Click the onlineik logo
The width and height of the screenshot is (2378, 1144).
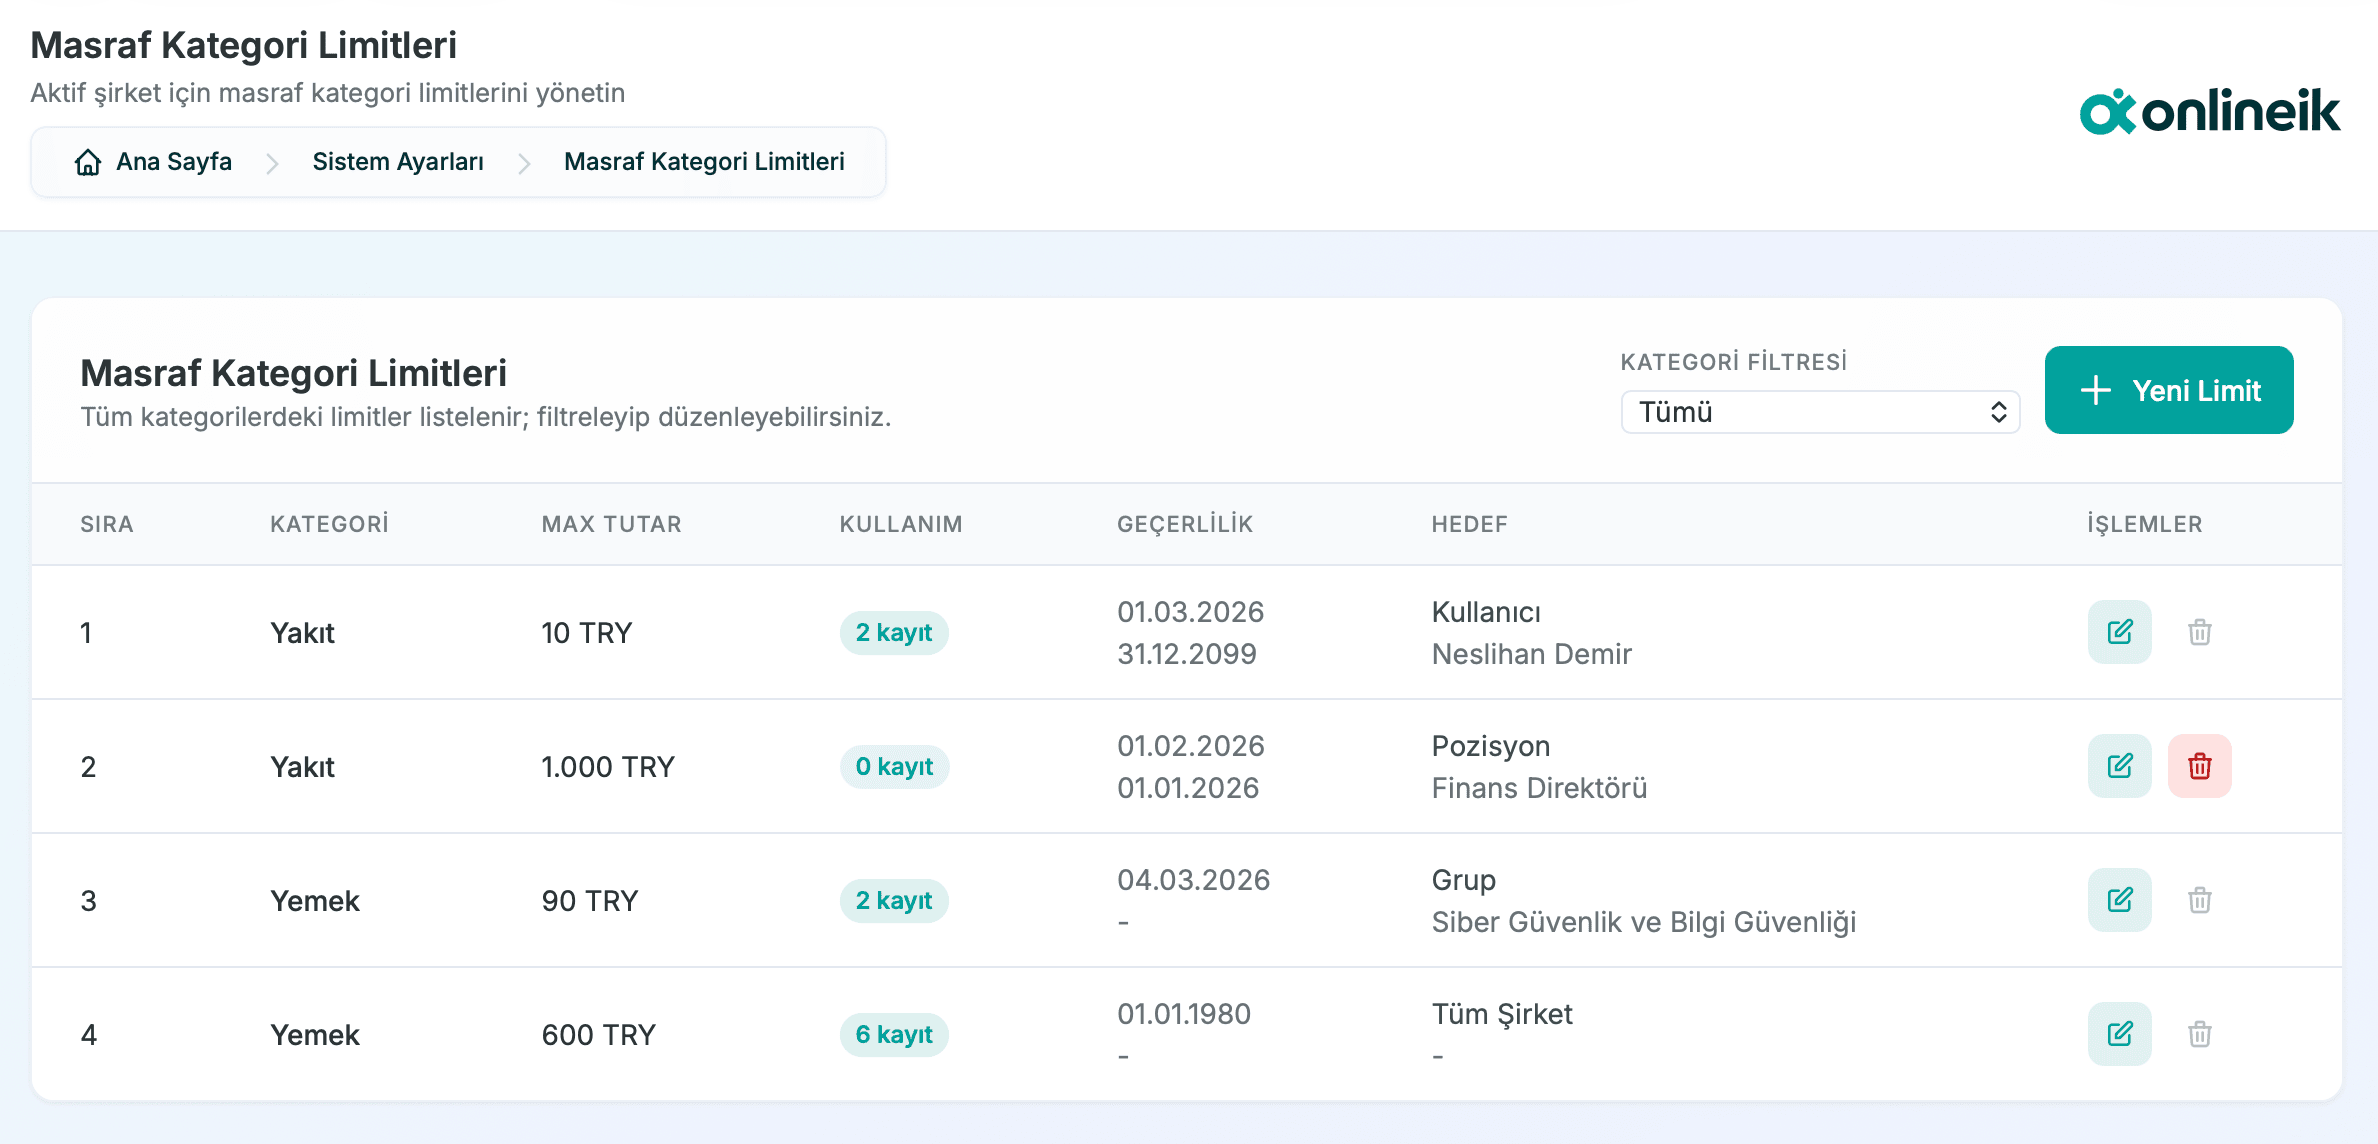pos(2209,111)
